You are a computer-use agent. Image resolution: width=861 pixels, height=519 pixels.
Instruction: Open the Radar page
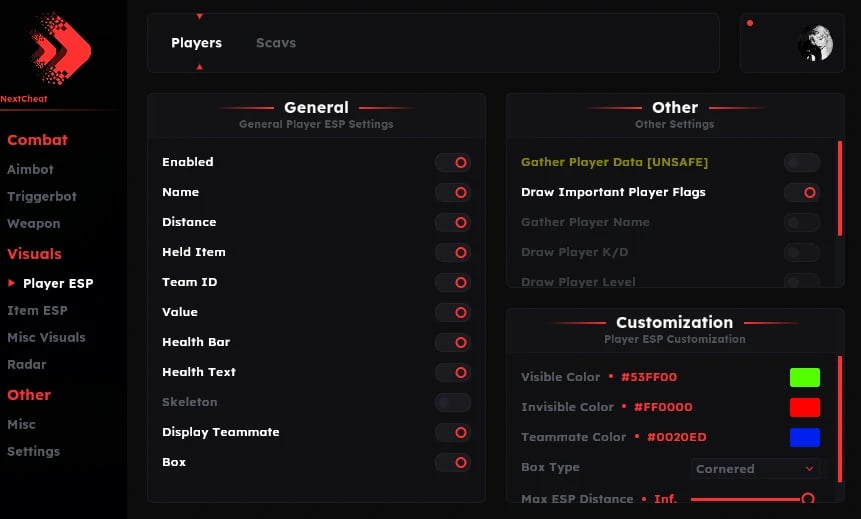tap(27, 365)
